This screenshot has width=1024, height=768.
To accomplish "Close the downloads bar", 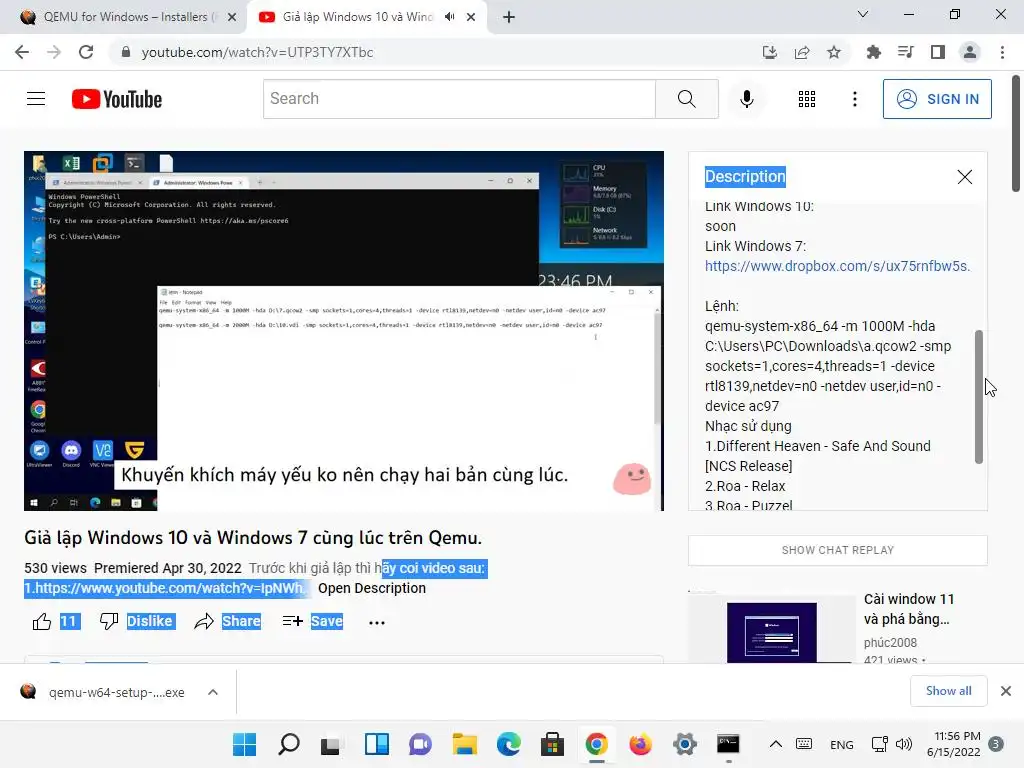I will 1006,691.
